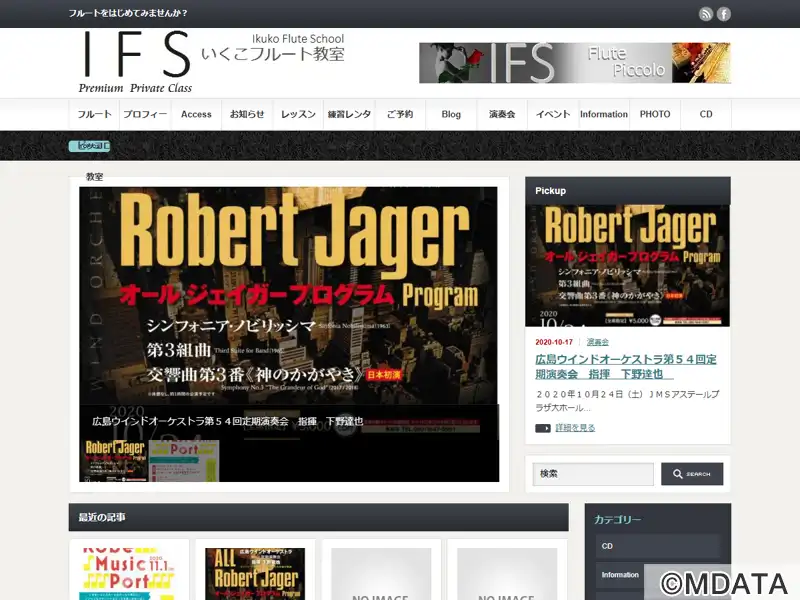Open the CD menu item
Image resolution: width=800 pixels, height=600 pixels.
pos(706,114)
